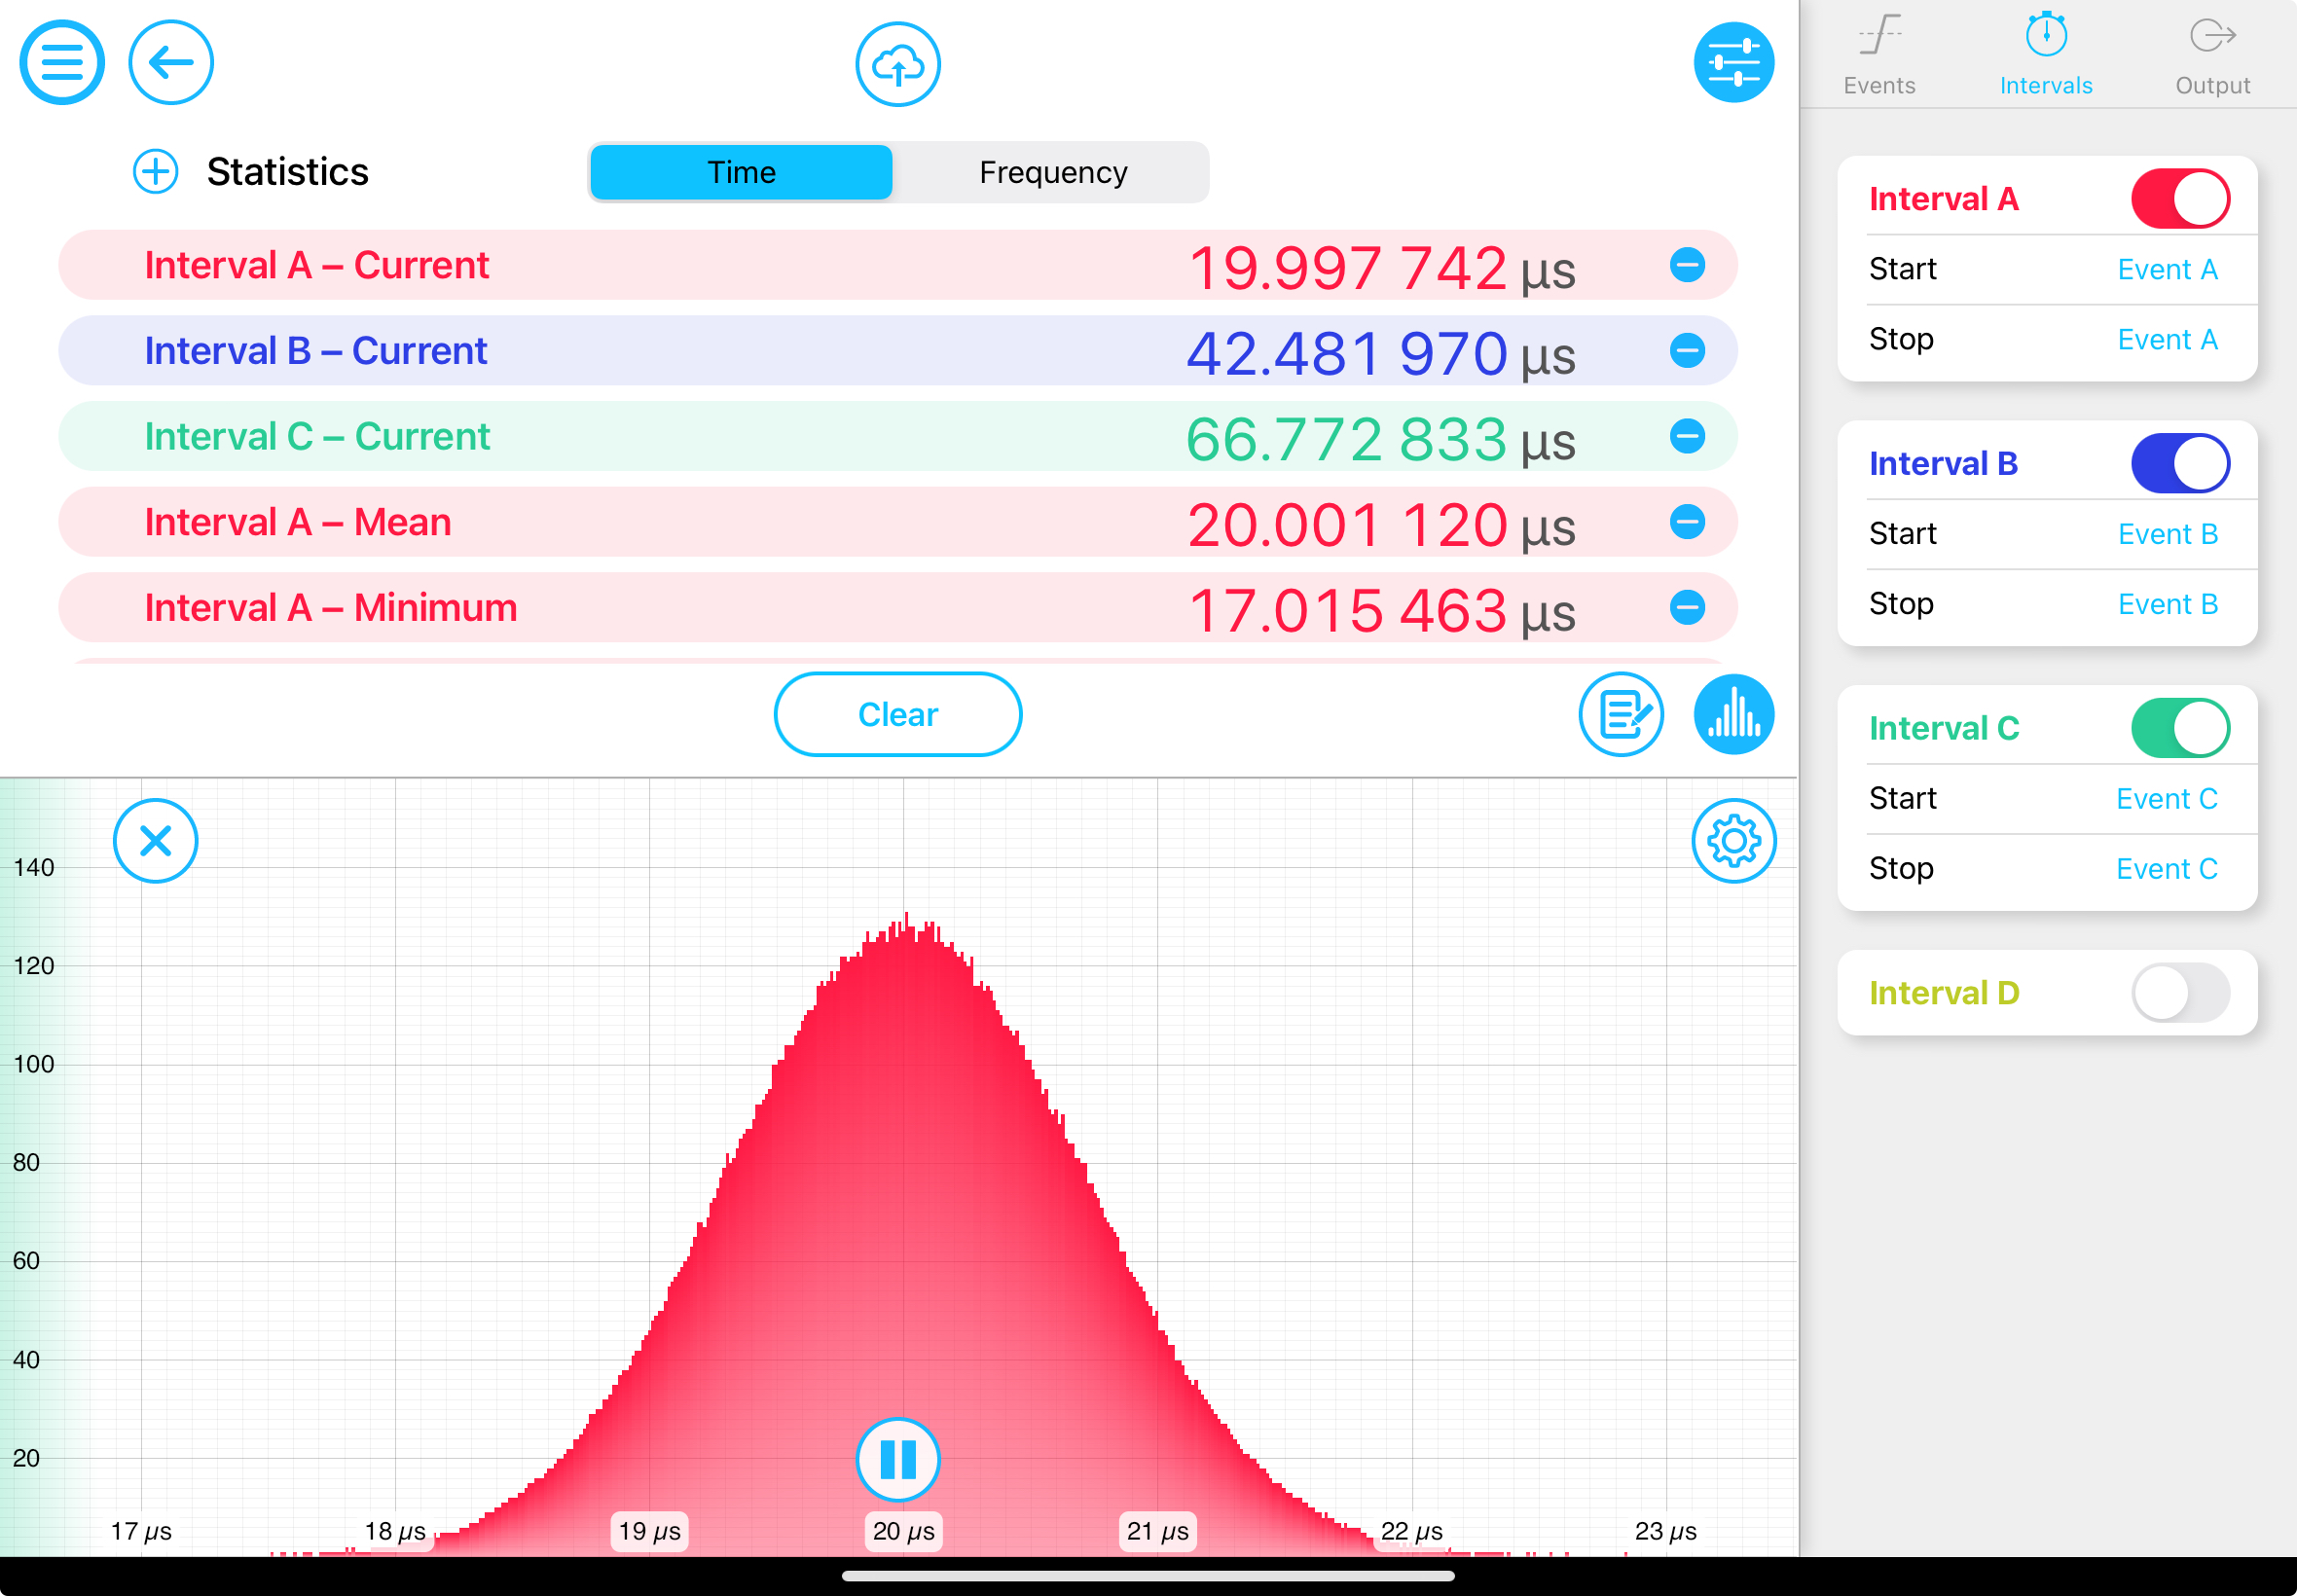This screenshot has height=1596, width=2297.
Task: Switch to the Frequency tab
Action: (x=1052, y=172)
